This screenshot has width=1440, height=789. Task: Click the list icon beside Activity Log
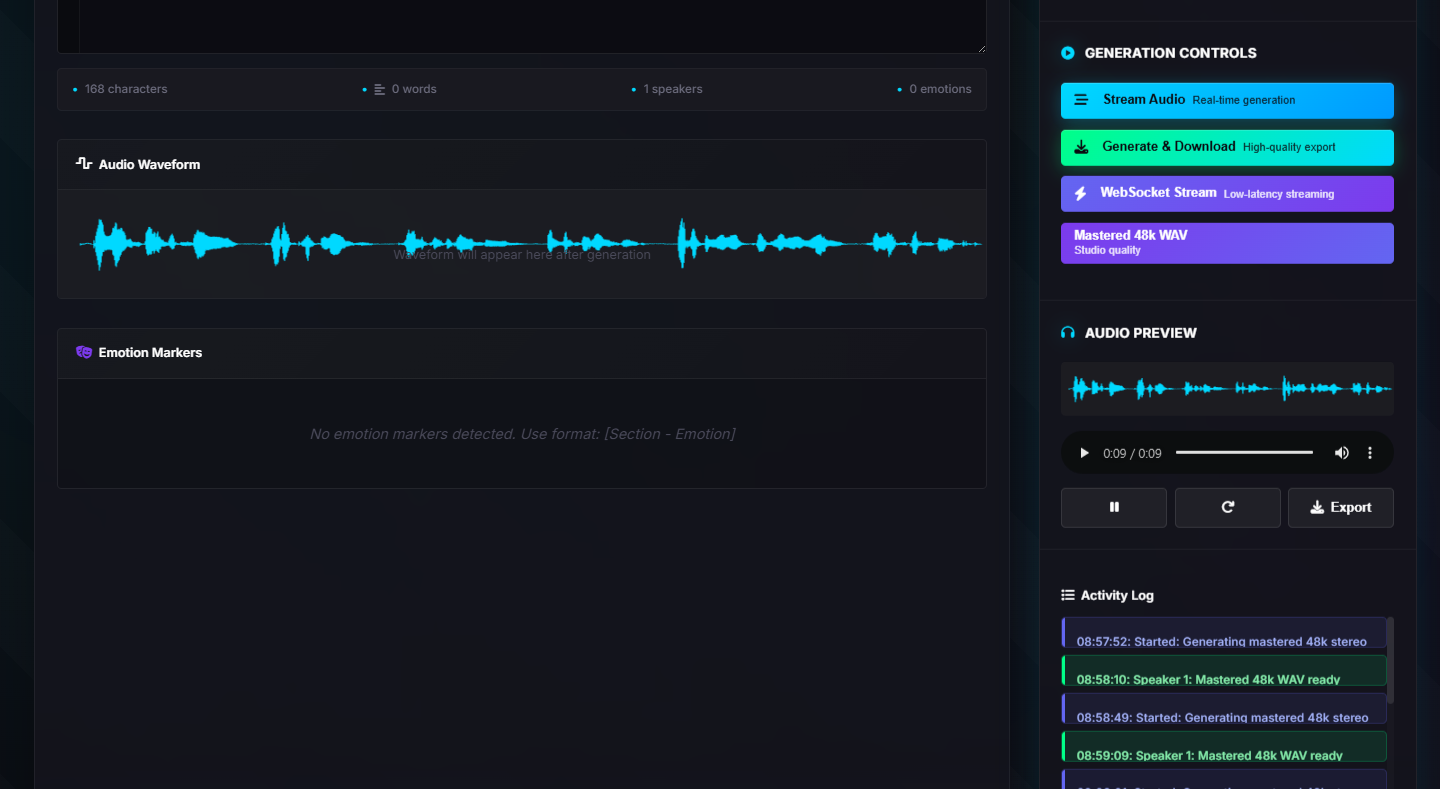point(1066,594)
